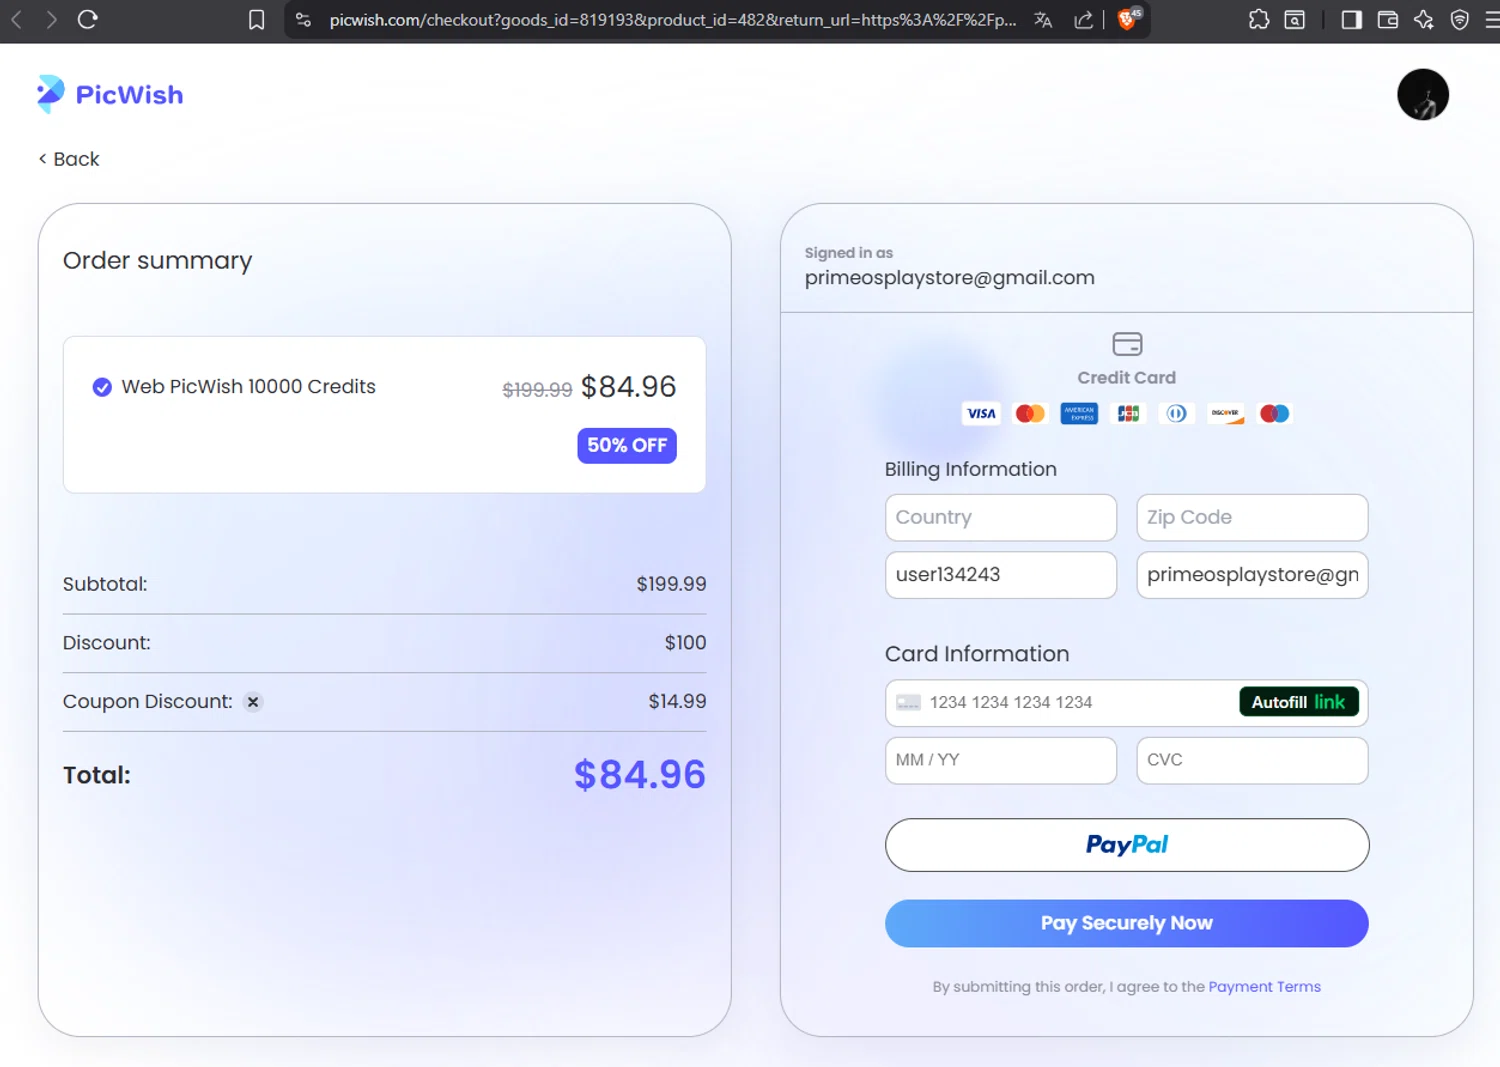This screenshot has width=1500, height=1067.
Task: Click the browser address bar URL
Action: 673,20
